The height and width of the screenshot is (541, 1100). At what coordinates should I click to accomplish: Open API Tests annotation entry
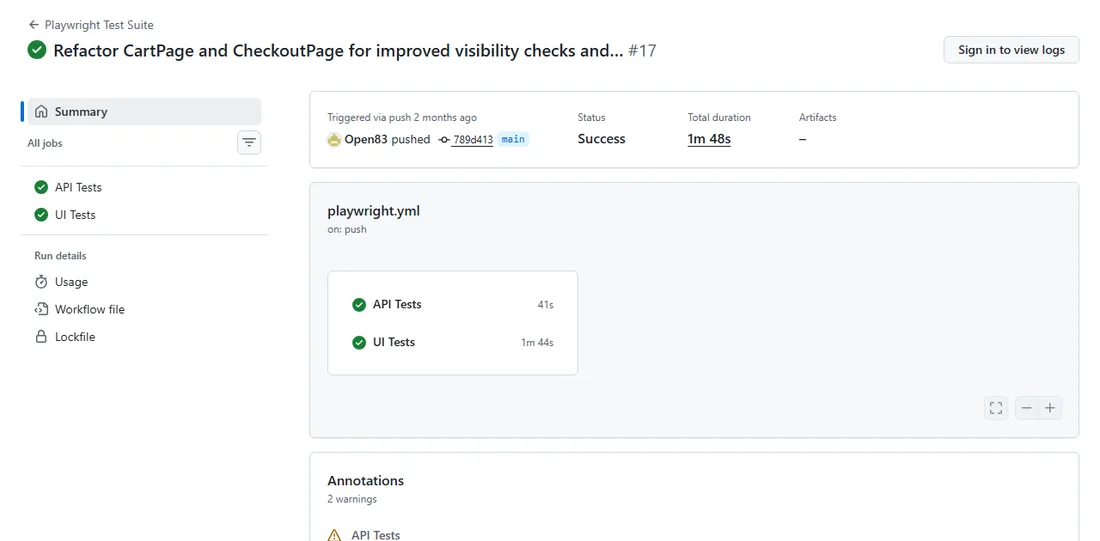click(376, 535)
